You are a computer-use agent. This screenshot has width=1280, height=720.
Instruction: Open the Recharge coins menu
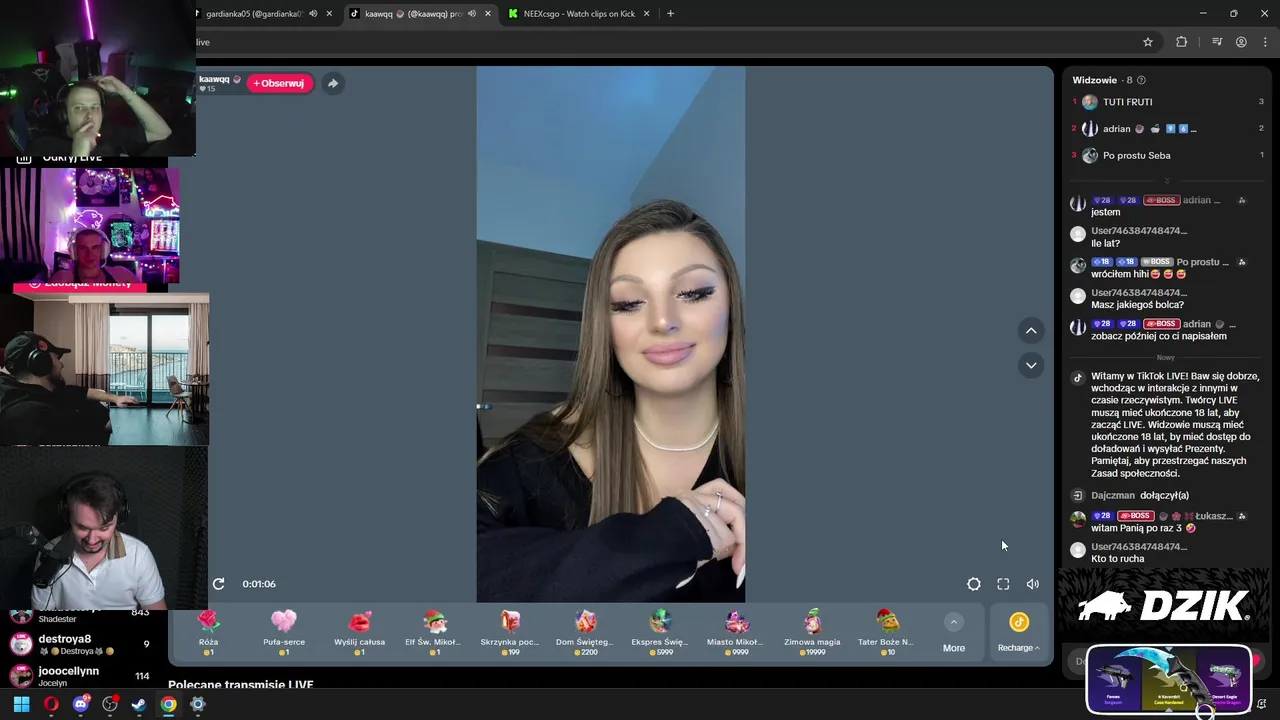(x=1018, y=633)
